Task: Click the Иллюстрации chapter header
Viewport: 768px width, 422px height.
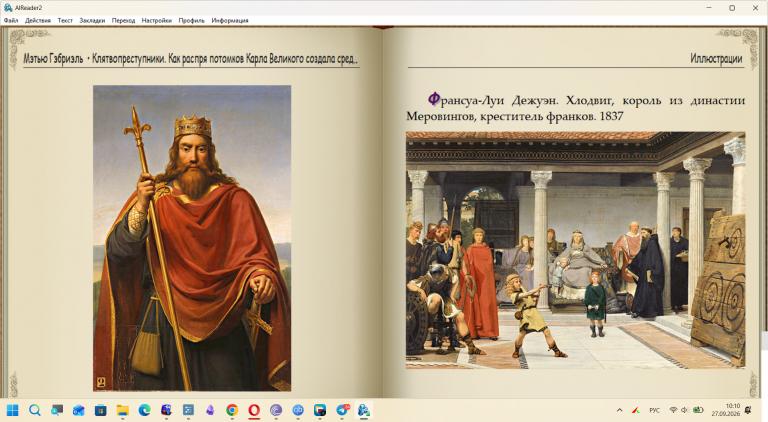Action: 716,58
